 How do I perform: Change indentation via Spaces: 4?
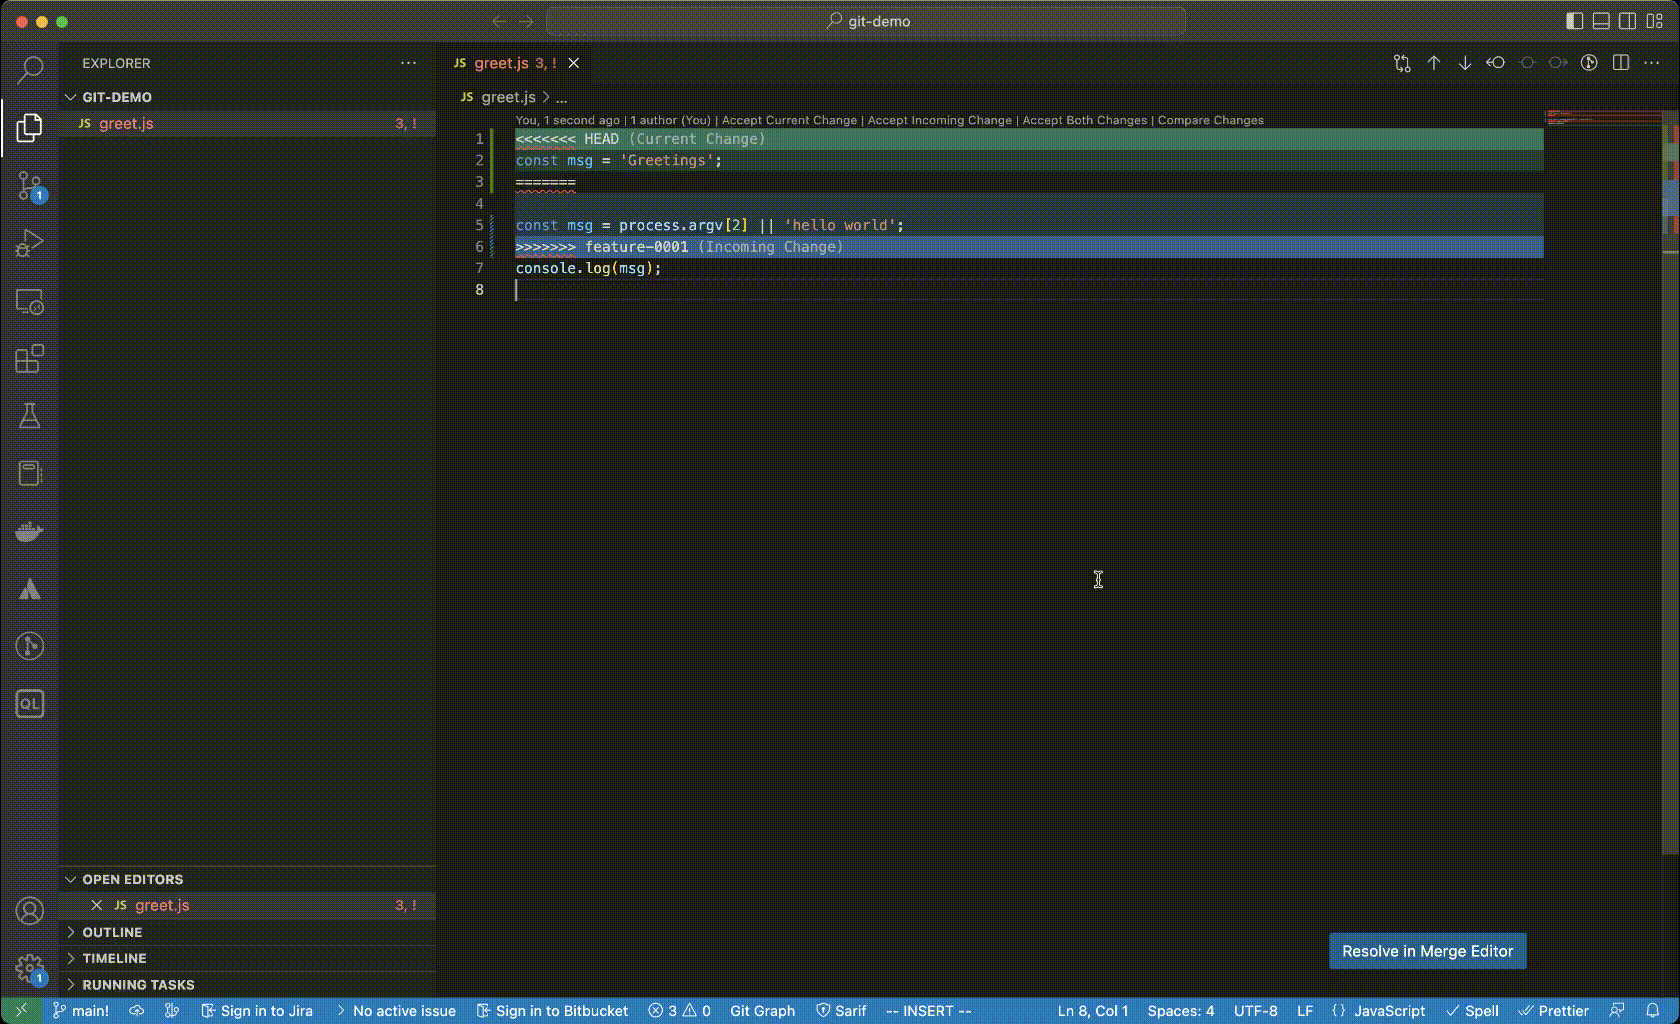[1181, 1011]
